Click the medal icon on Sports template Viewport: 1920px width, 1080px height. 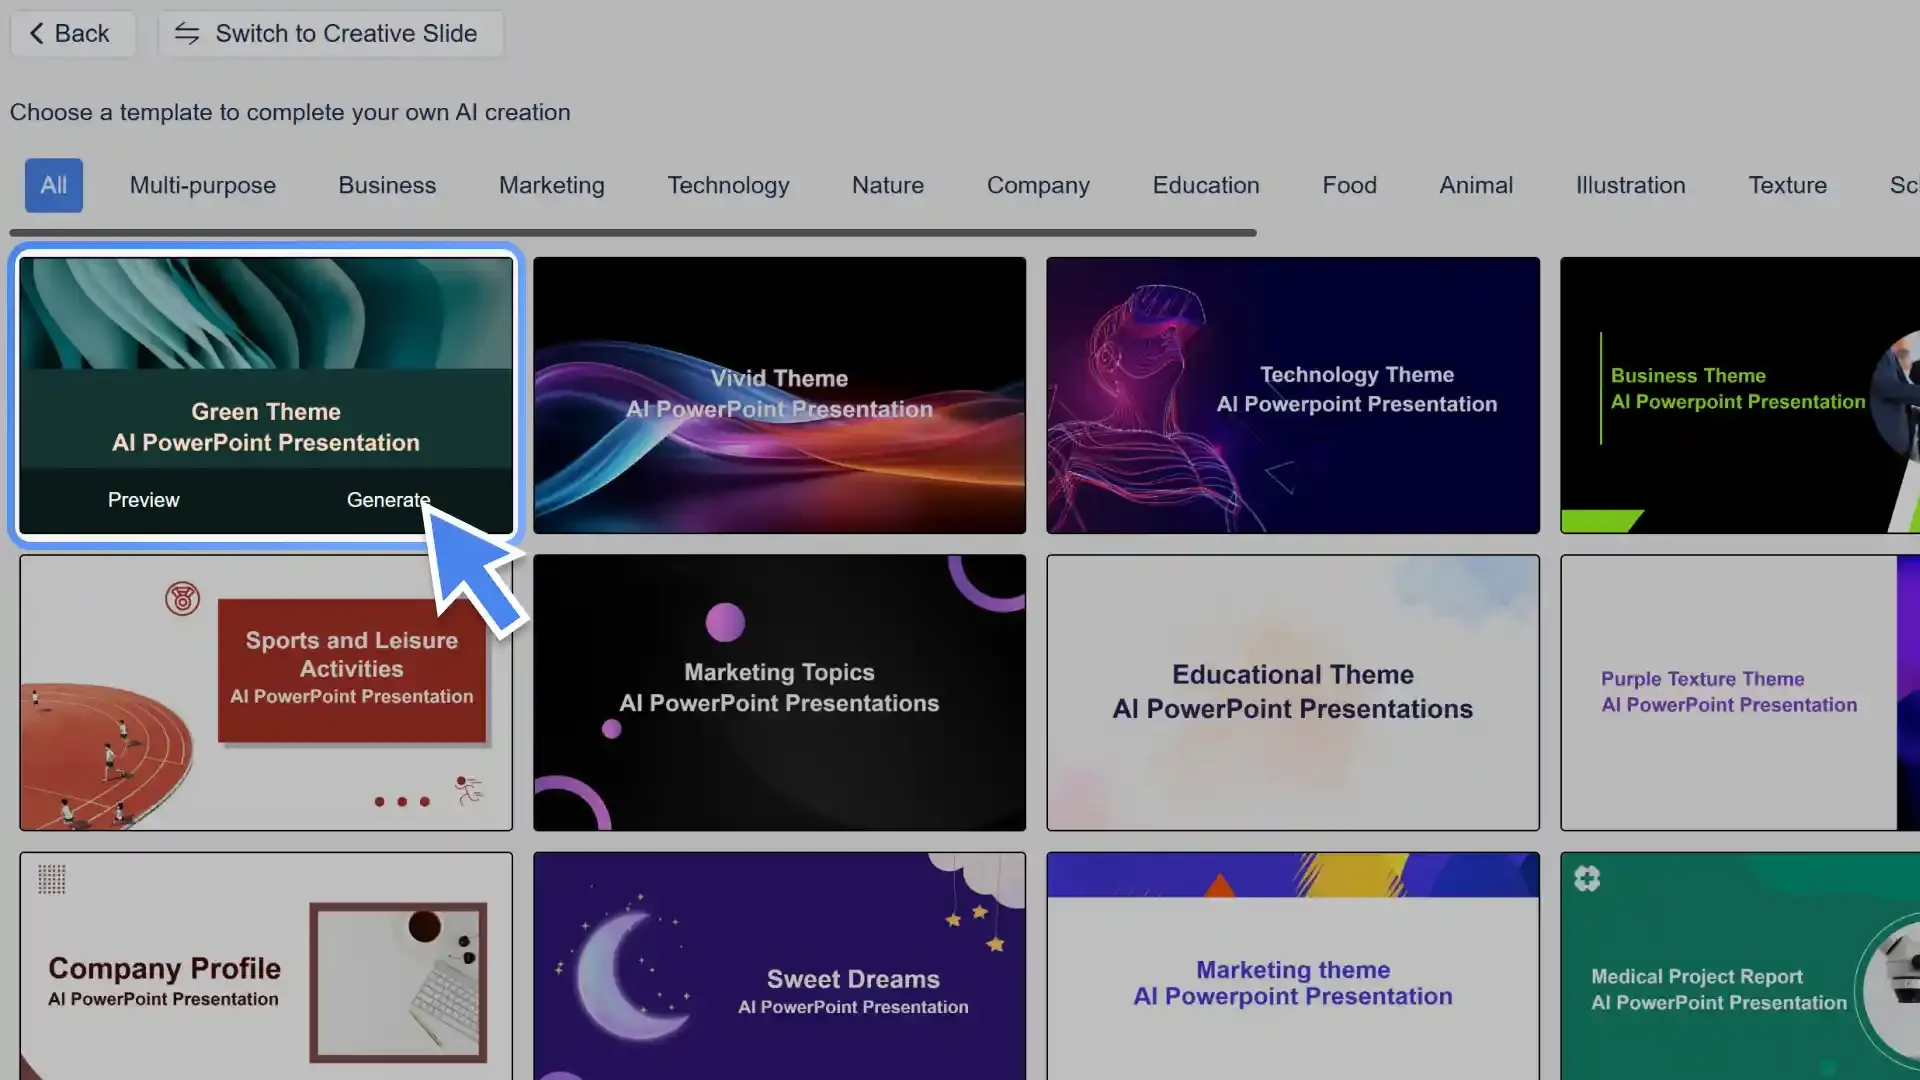tap(181, 599)
